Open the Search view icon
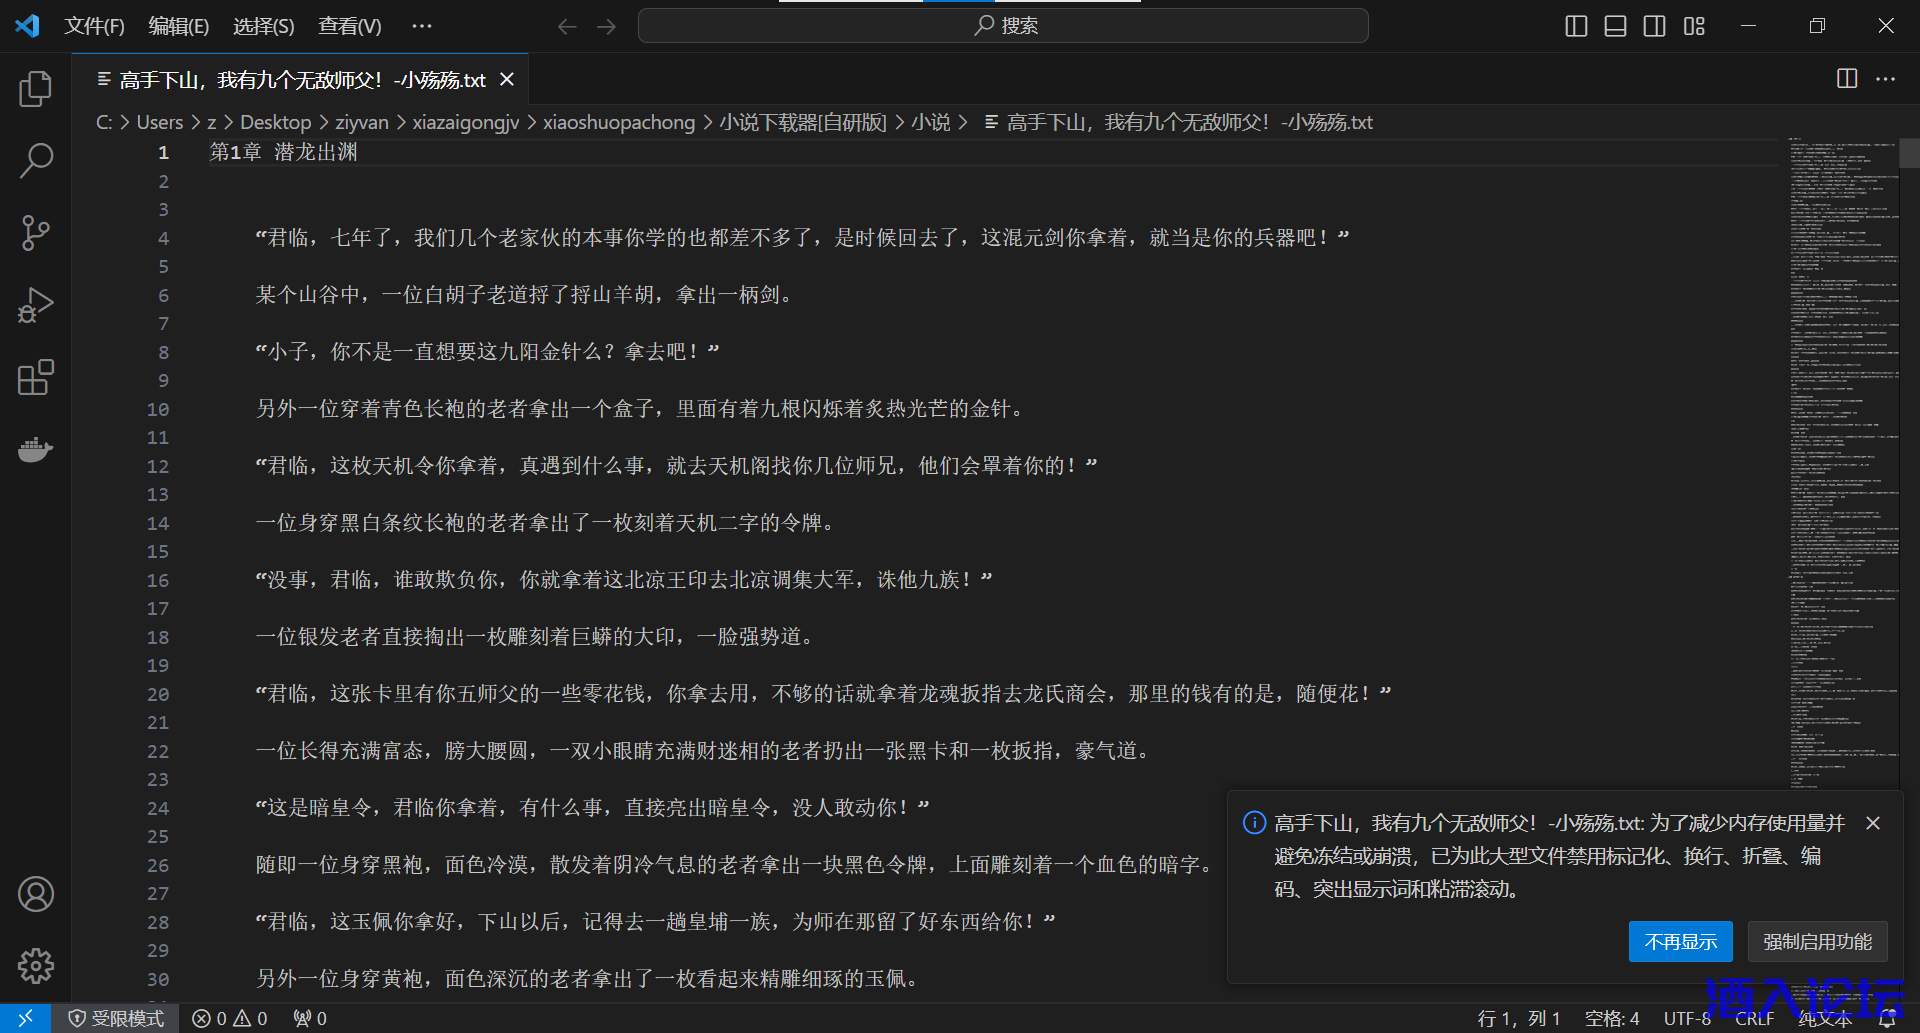This screenshot has width=1920, height=1033. [36, 160]
